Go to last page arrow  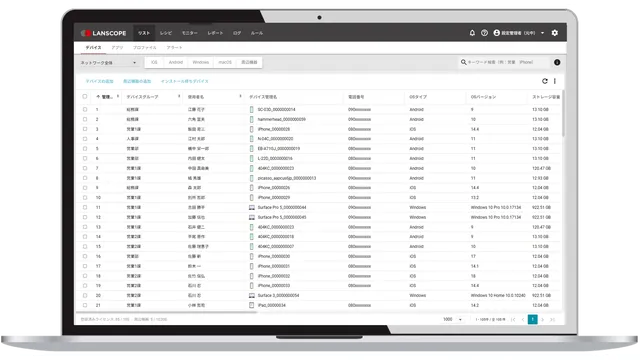(x=553, y=320)
